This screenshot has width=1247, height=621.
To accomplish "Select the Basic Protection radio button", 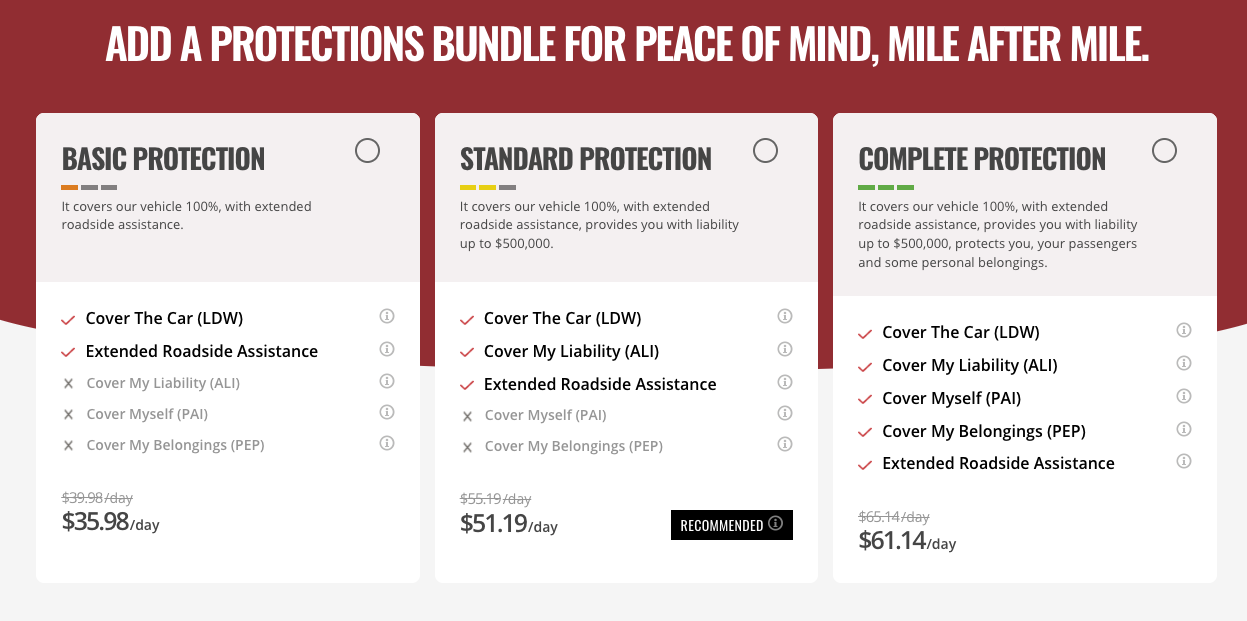I will click(367, 151).
